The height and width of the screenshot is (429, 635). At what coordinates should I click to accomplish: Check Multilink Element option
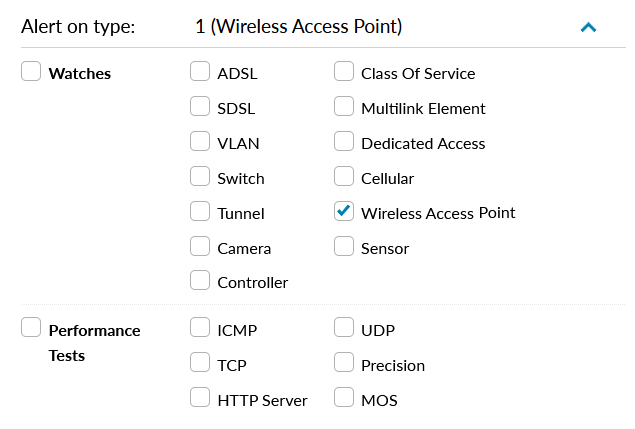(344, 107)
